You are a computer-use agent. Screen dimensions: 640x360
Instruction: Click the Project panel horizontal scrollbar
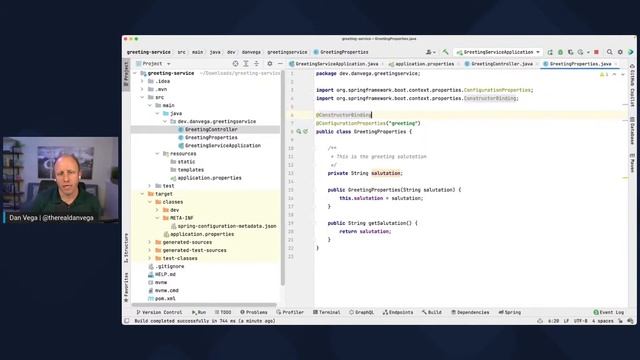[x=204, y=304]
